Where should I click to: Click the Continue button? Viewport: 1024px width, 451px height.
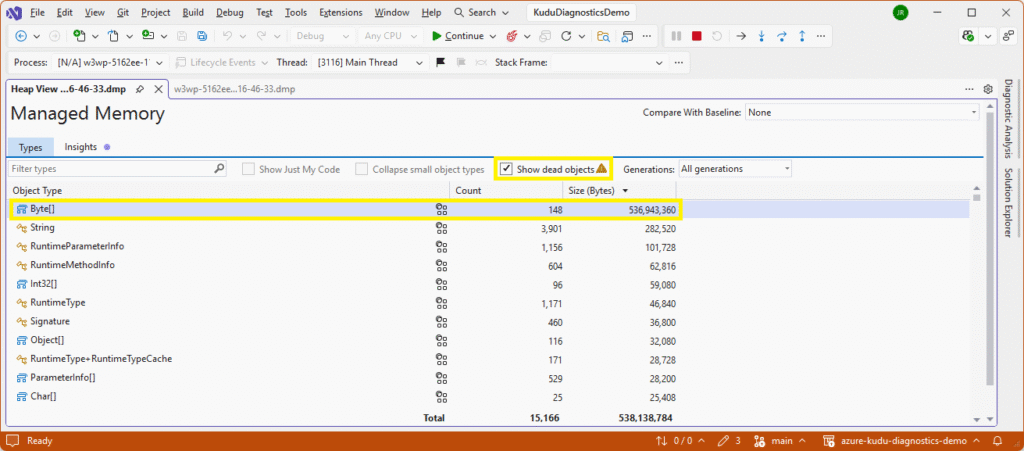pyautogui.click(x=458, y=37)
